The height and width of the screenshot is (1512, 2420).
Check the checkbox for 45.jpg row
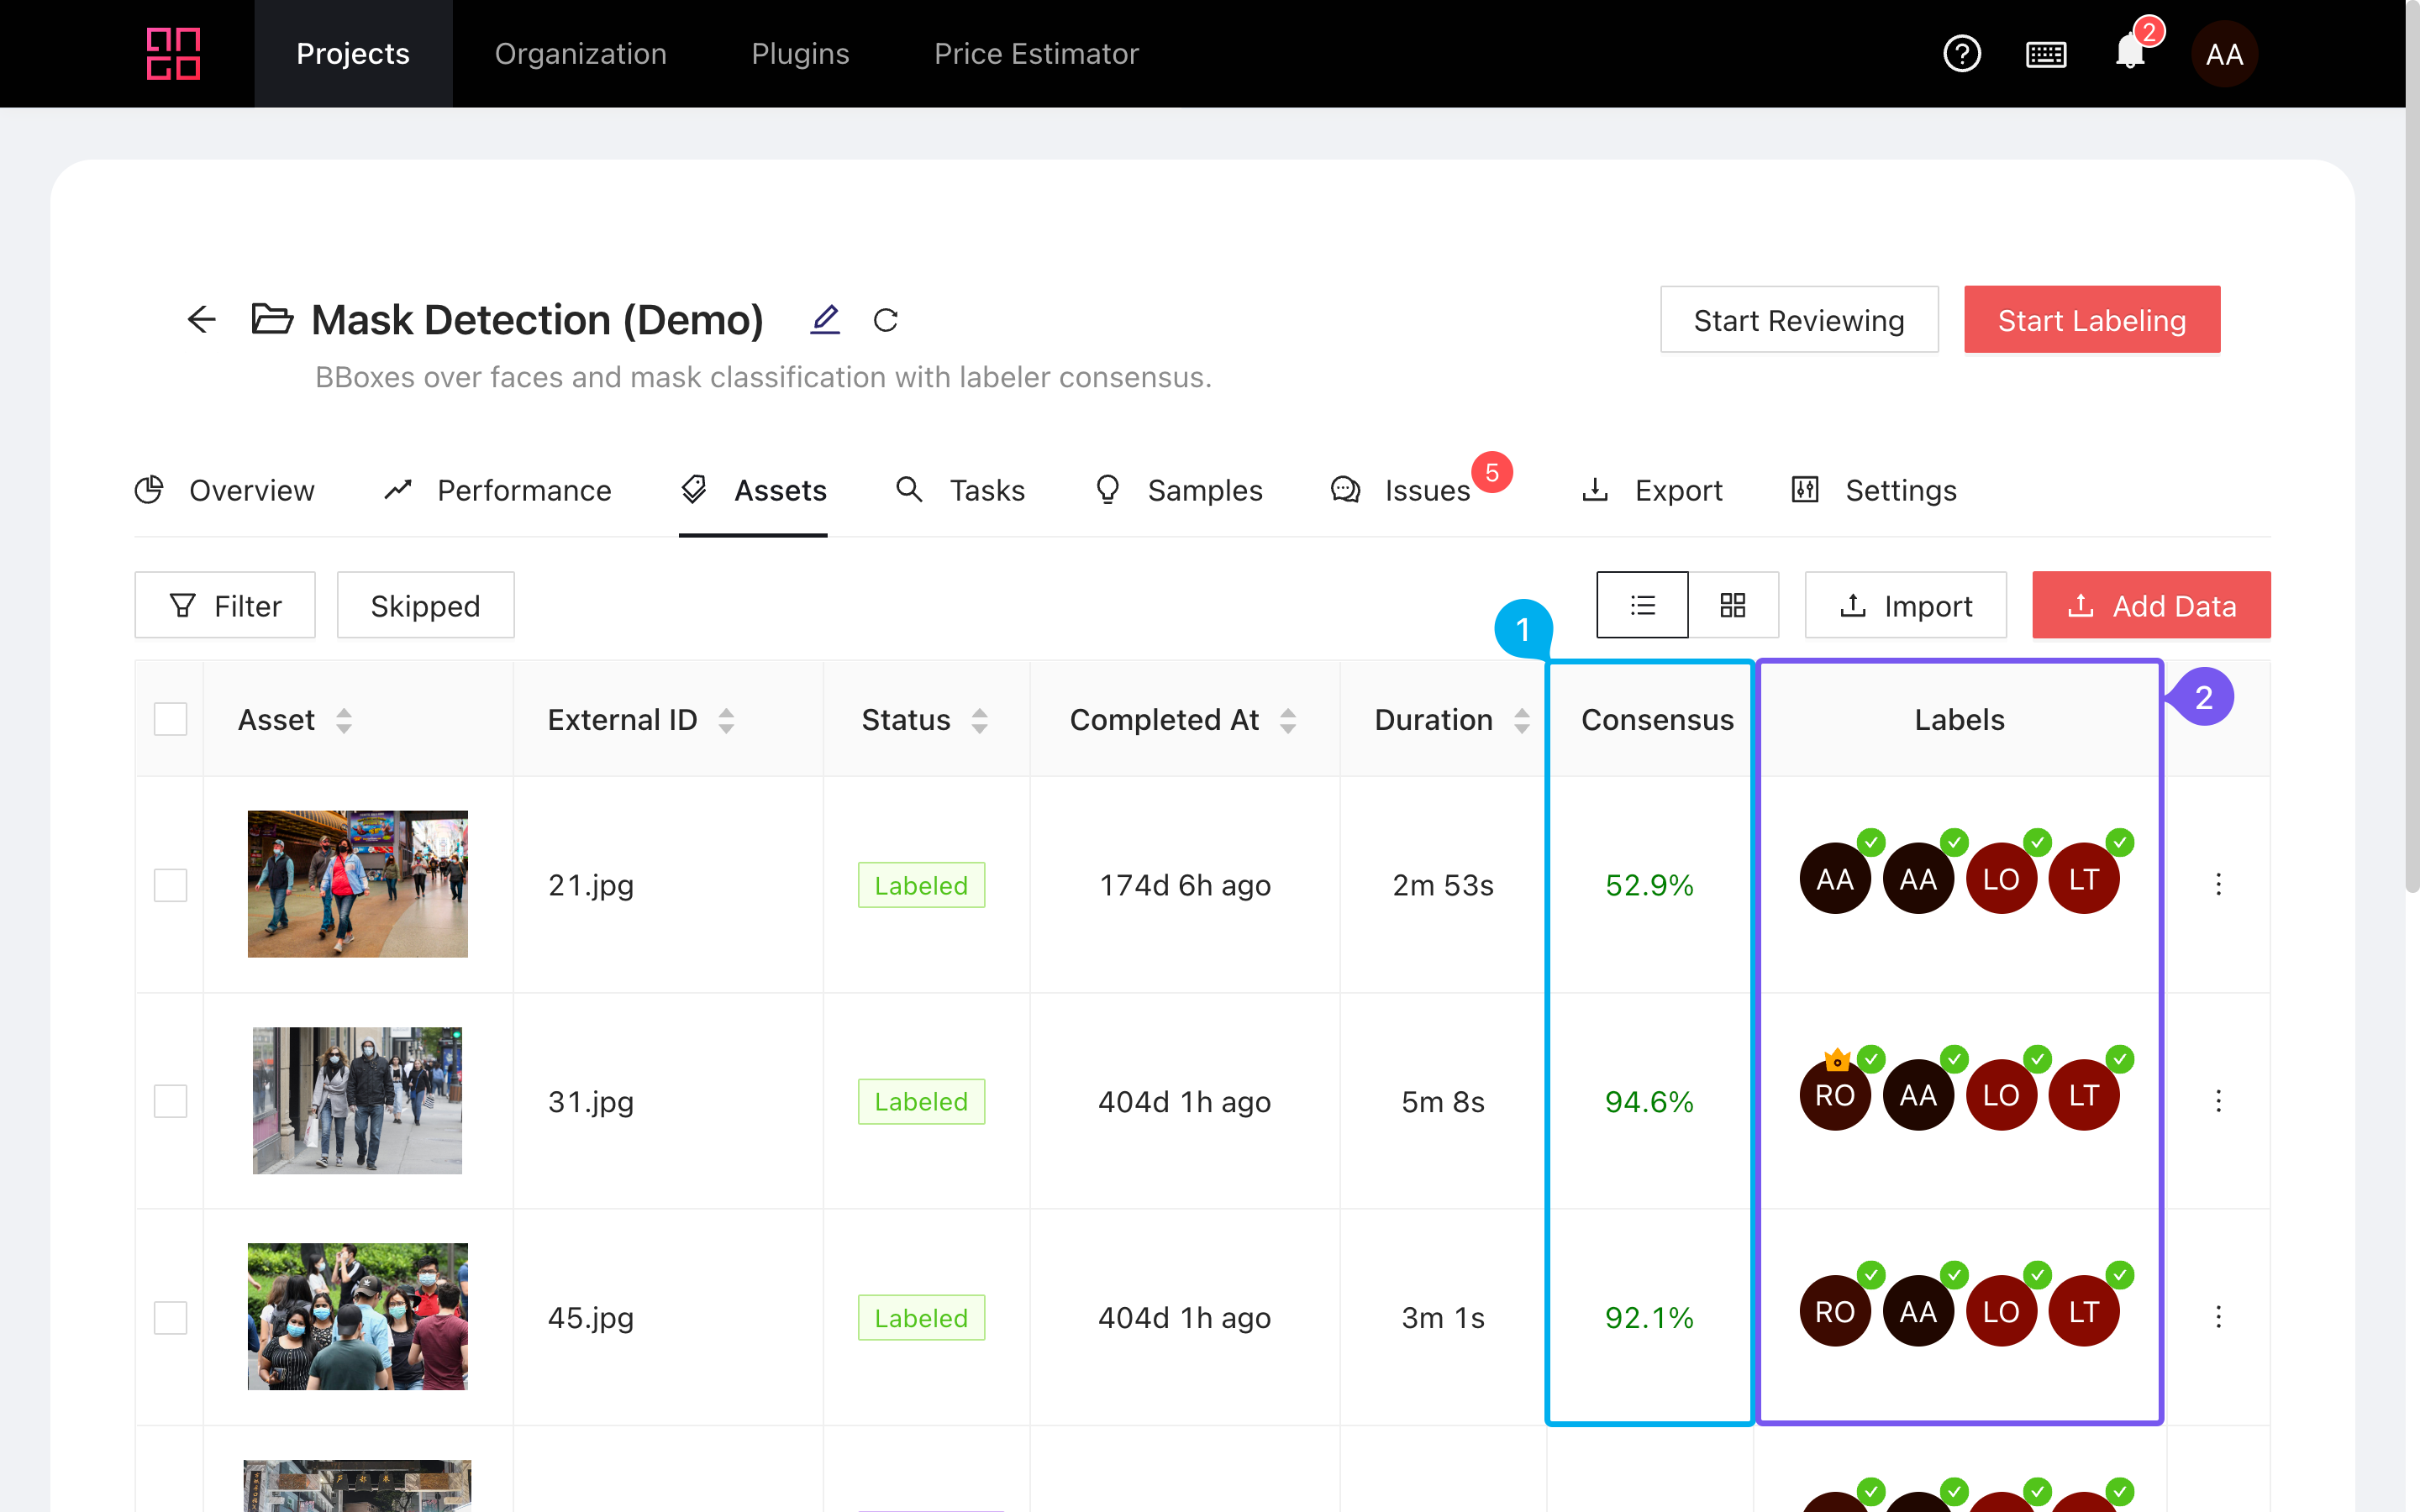coord(171,1318)
